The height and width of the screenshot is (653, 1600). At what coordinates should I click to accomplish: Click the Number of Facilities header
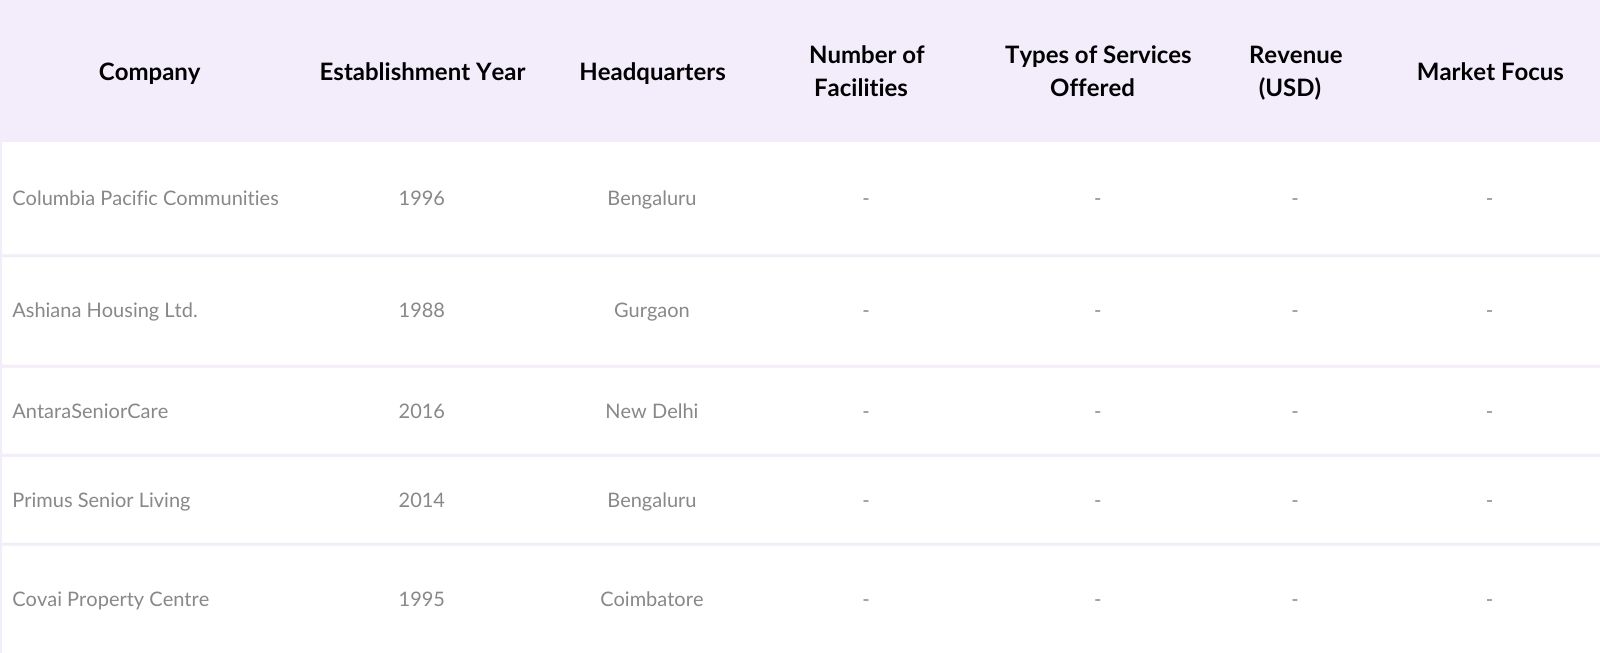pyautogui.click(x=866, y=71)
